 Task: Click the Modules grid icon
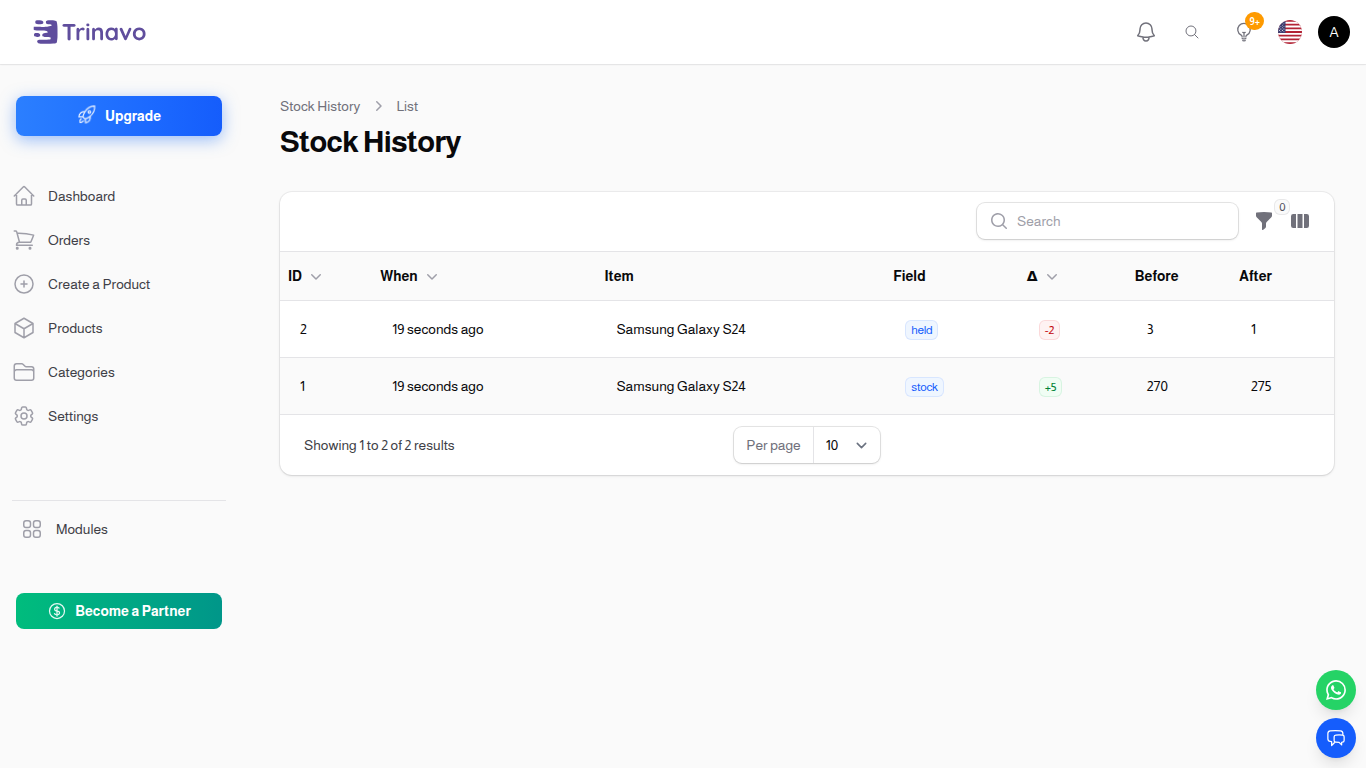coord(32,529)
